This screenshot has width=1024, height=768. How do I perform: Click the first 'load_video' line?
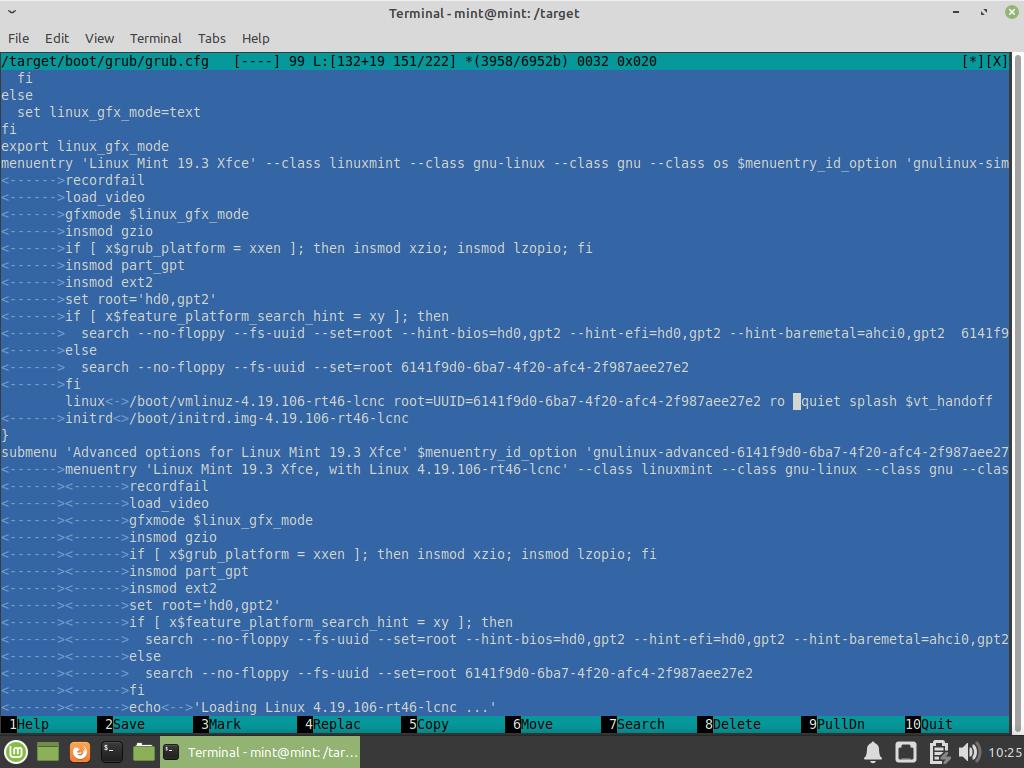[105, 197]
